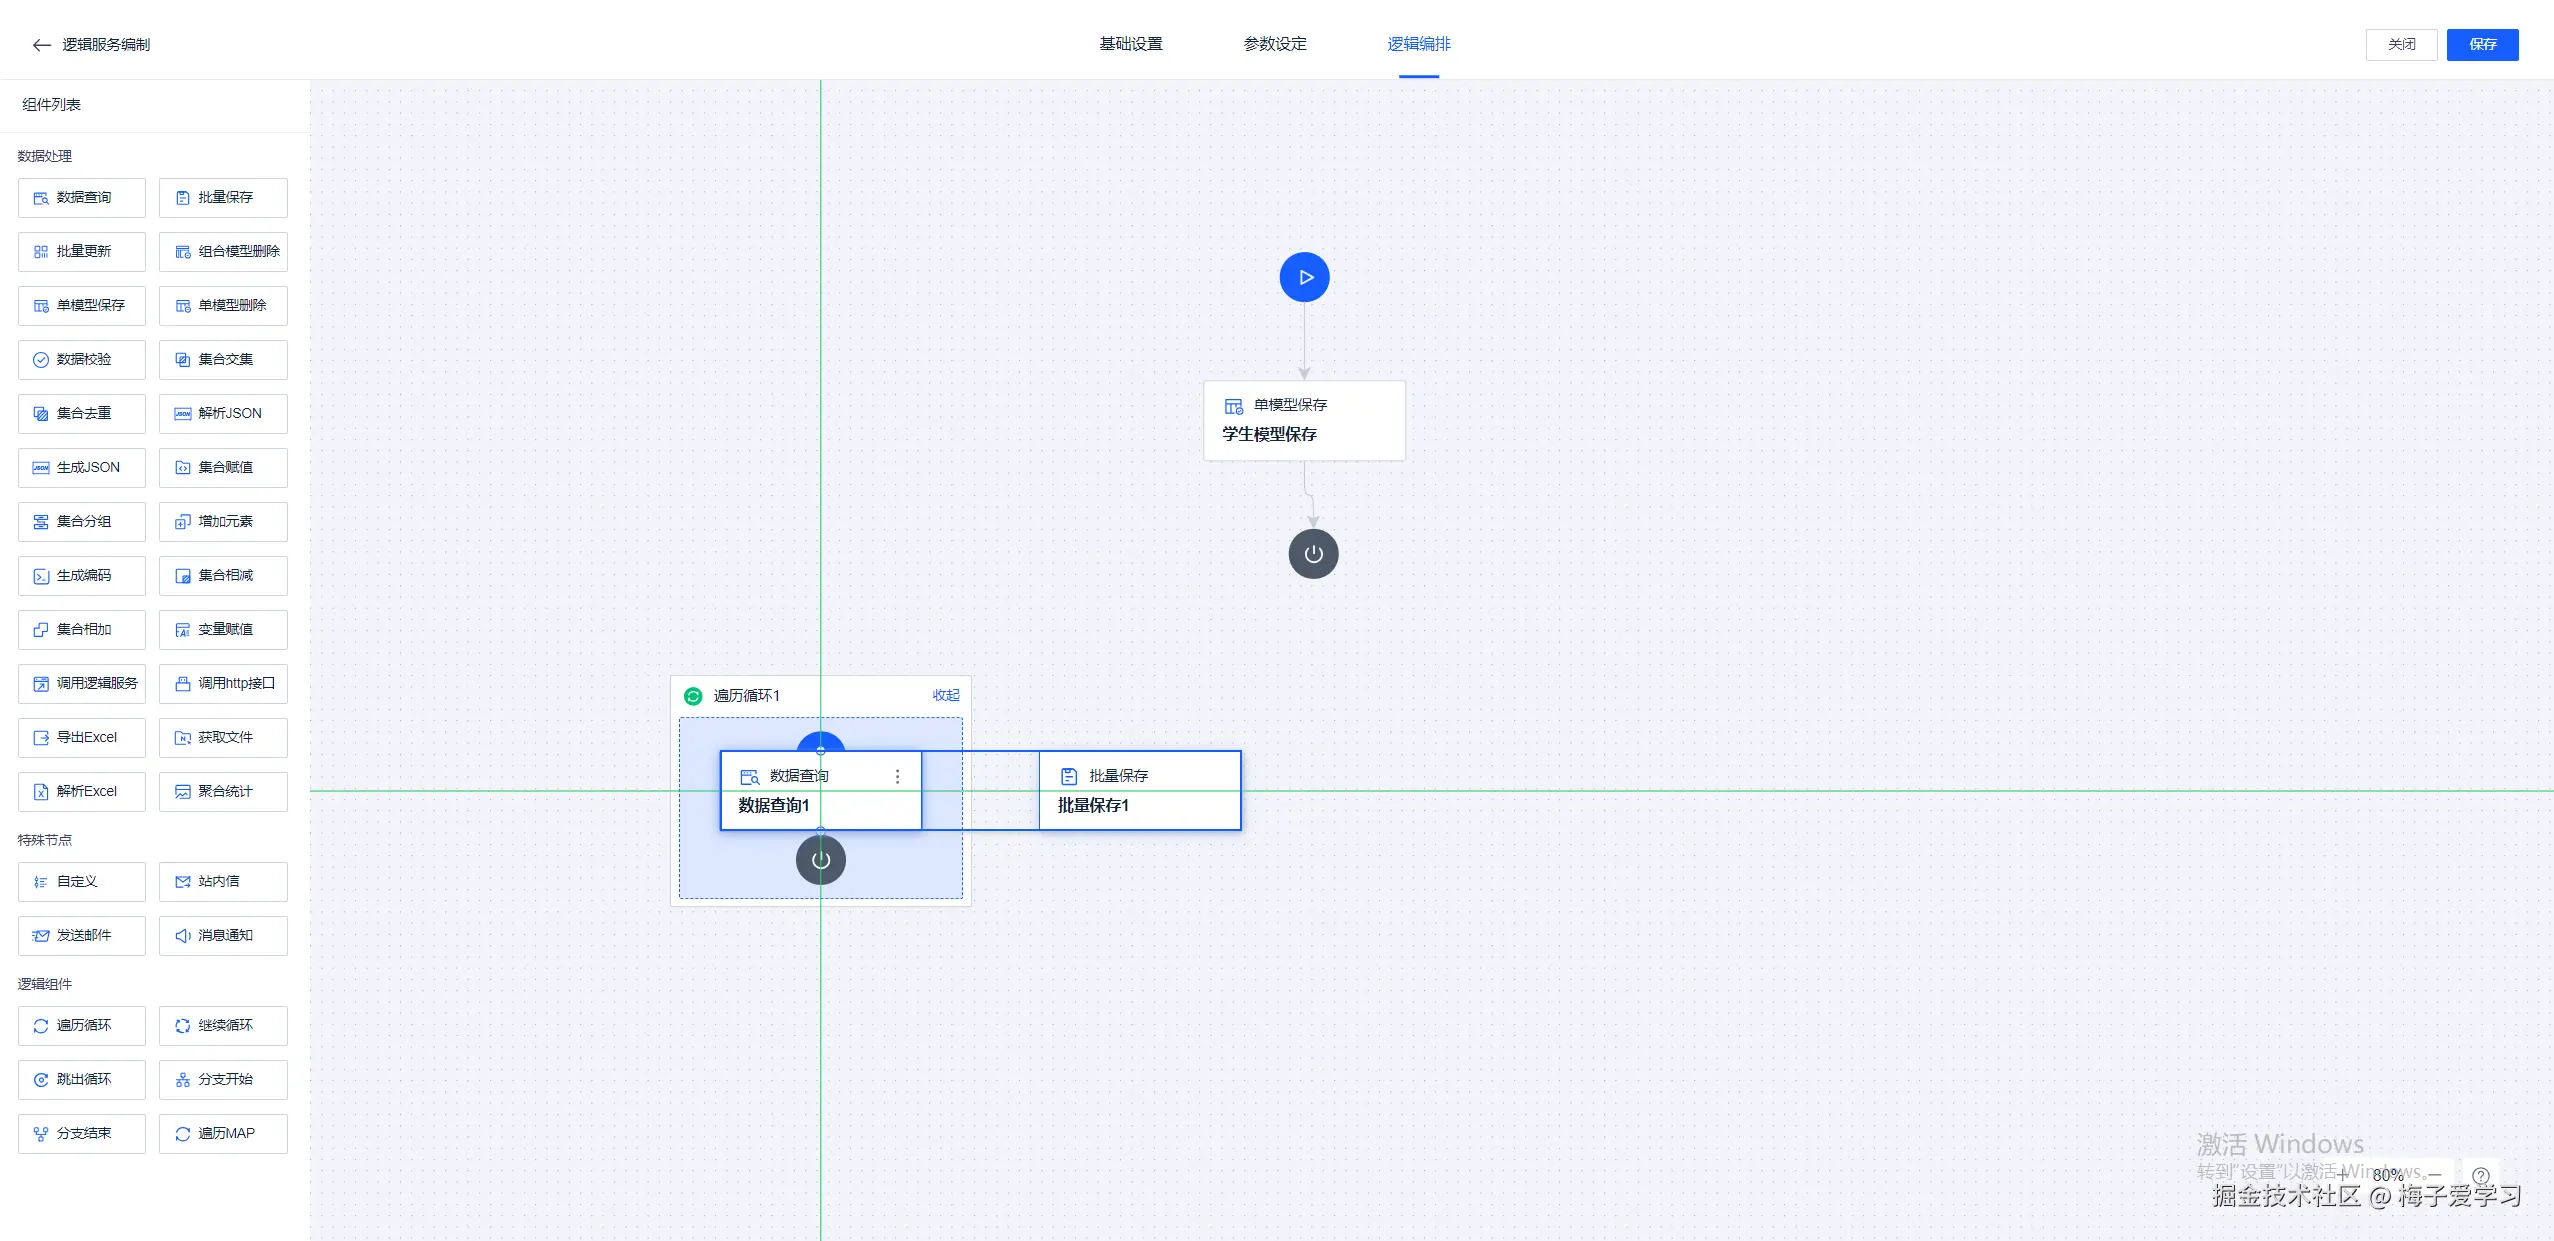Select the 批量保存1 node on canvas

pos(1140,791)
